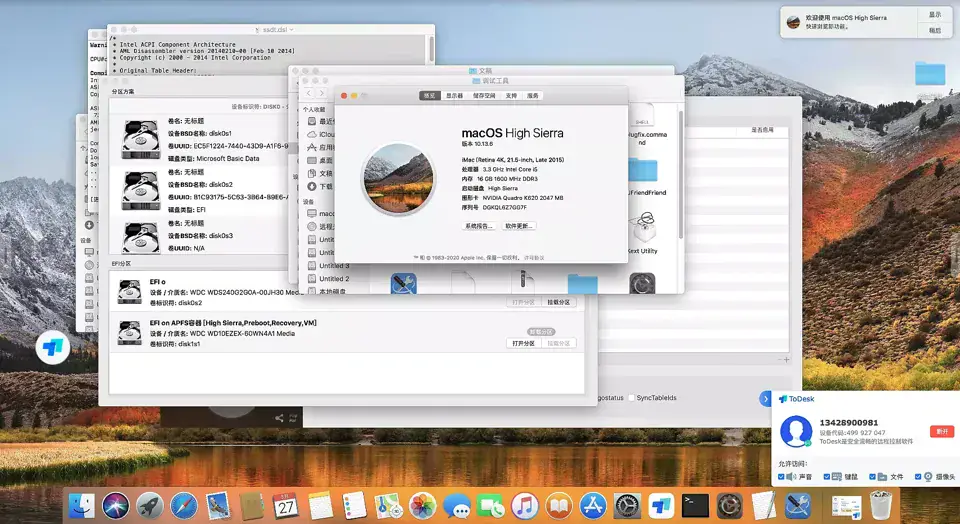960x524 pixels.
Task: Open App Store from the Dock
Action: (x=593, y=506)
